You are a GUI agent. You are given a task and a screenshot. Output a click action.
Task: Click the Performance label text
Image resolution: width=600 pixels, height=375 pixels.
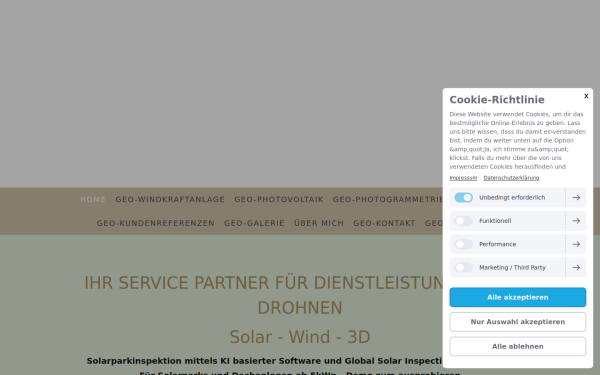point(497,244)
